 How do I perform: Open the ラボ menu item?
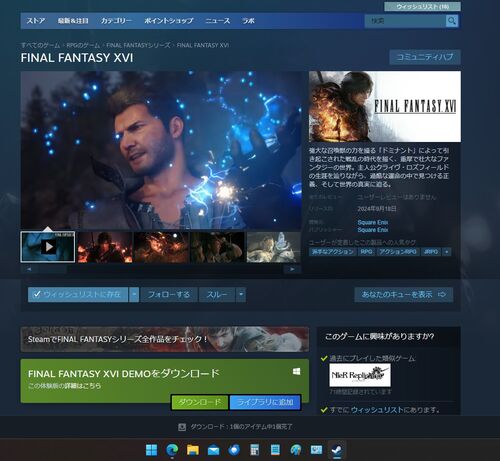(x=248, y=21)
